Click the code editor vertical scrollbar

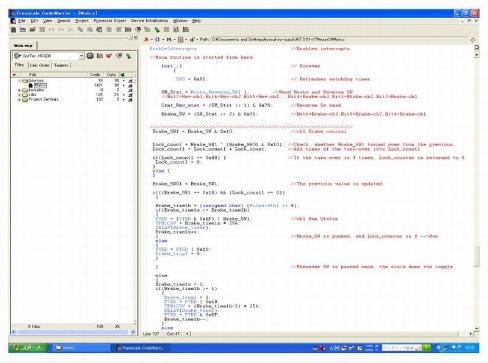[477, 190]
